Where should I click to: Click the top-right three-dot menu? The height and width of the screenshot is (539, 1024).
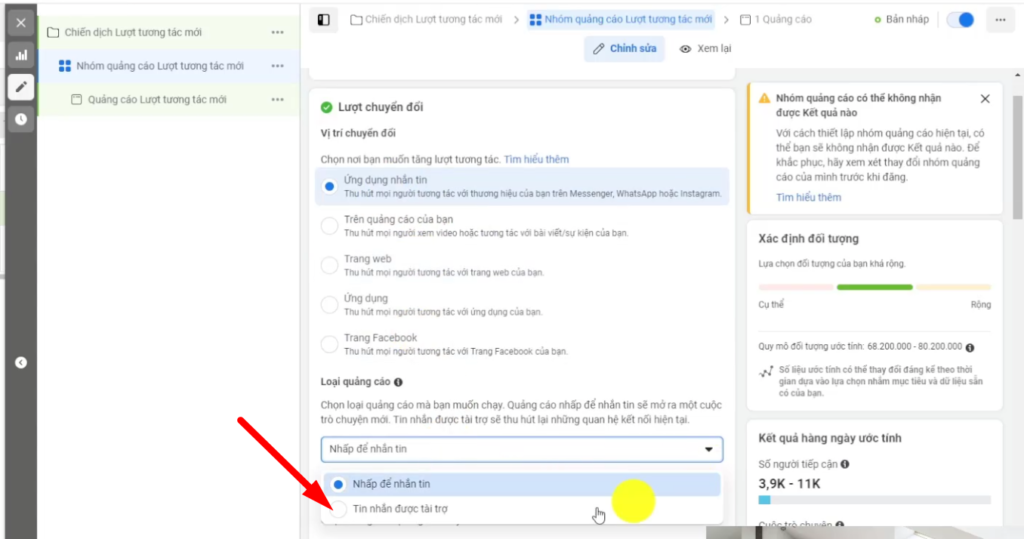(1000, 20)
